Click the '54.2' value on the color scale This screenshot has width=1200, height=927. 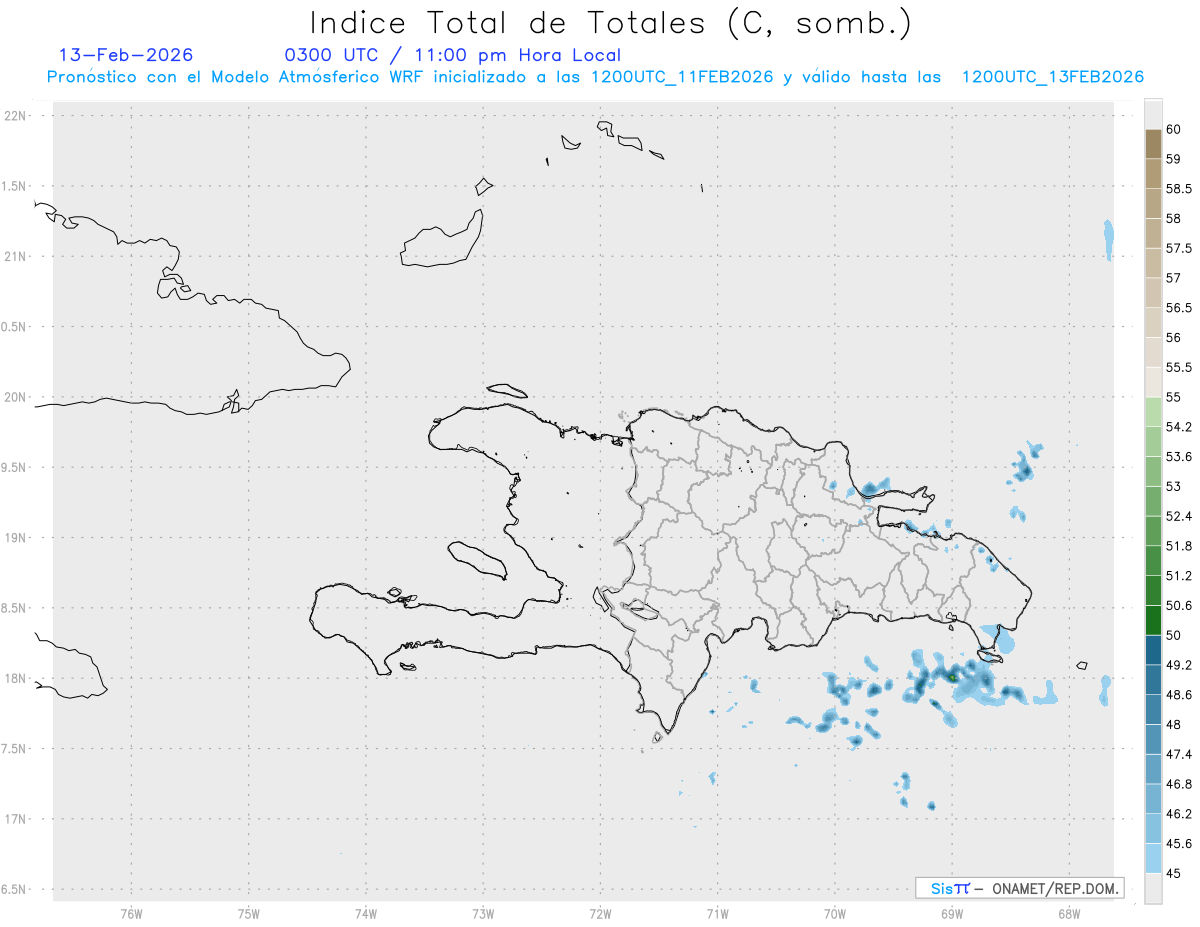point(1180,427)
